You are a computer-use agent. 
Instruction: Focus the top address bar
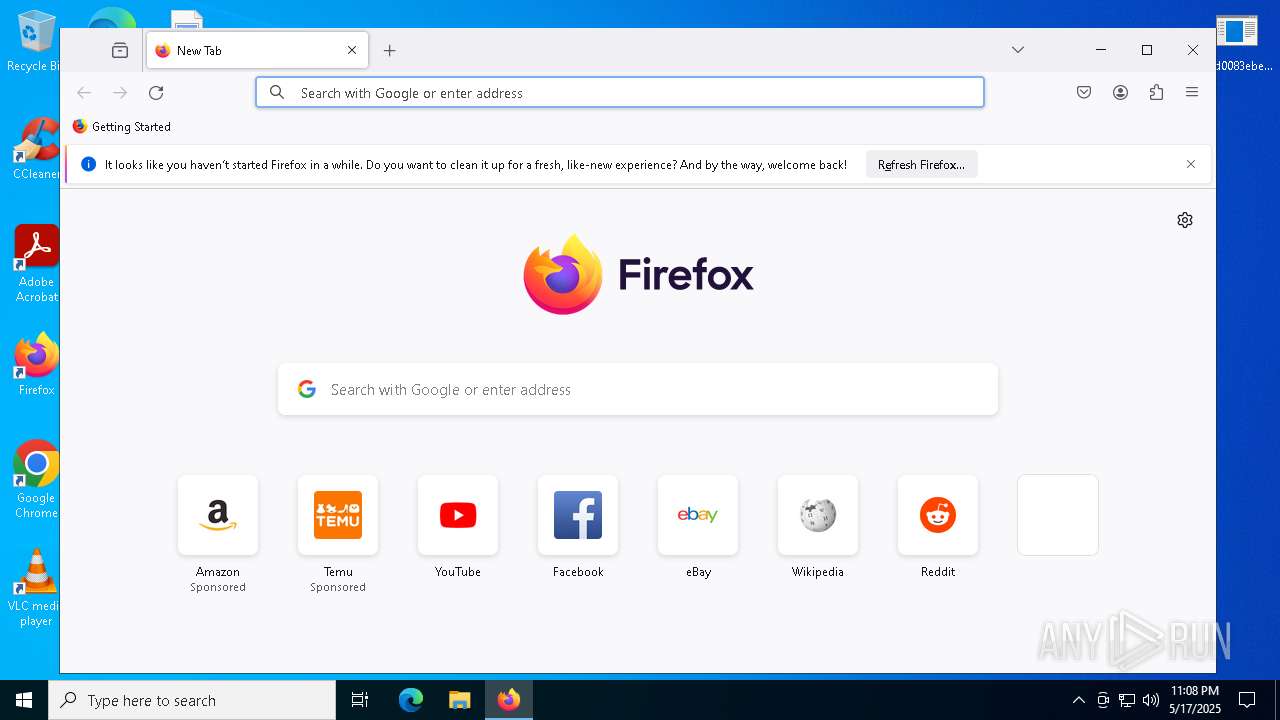point(620,93)
